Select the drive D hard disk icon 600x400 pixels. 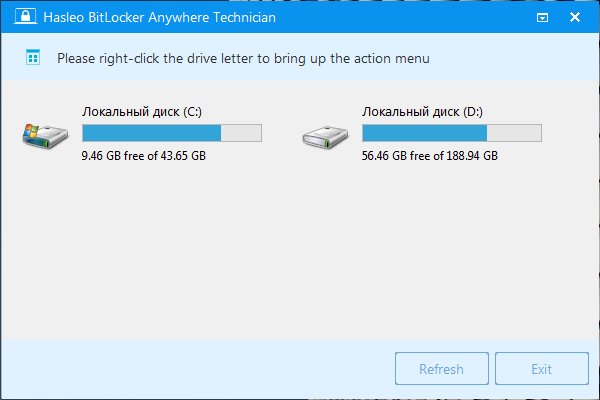click(x=324, y=134)
